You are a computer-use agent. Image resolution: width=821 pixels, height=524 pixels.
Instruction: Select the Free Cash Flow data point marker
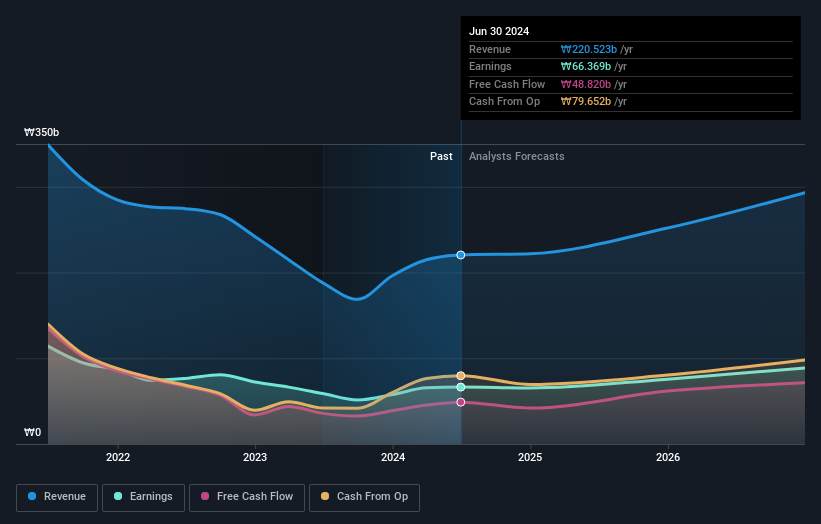pos(461,402)
